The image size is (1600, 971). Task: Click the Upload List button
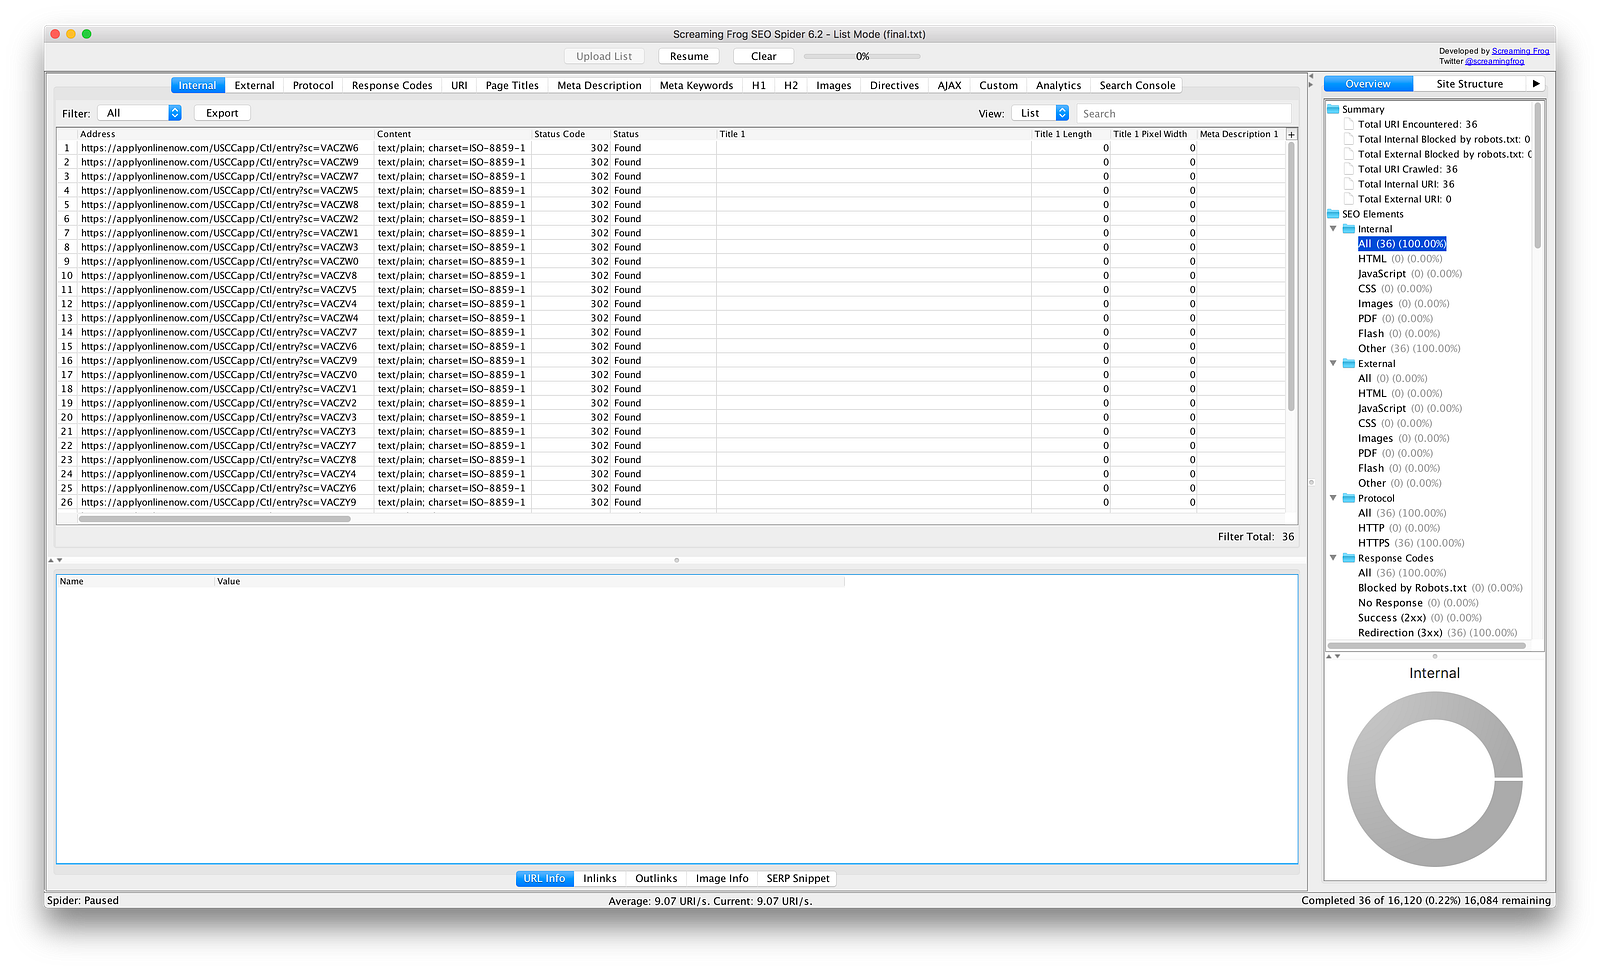tap(604, 56)
